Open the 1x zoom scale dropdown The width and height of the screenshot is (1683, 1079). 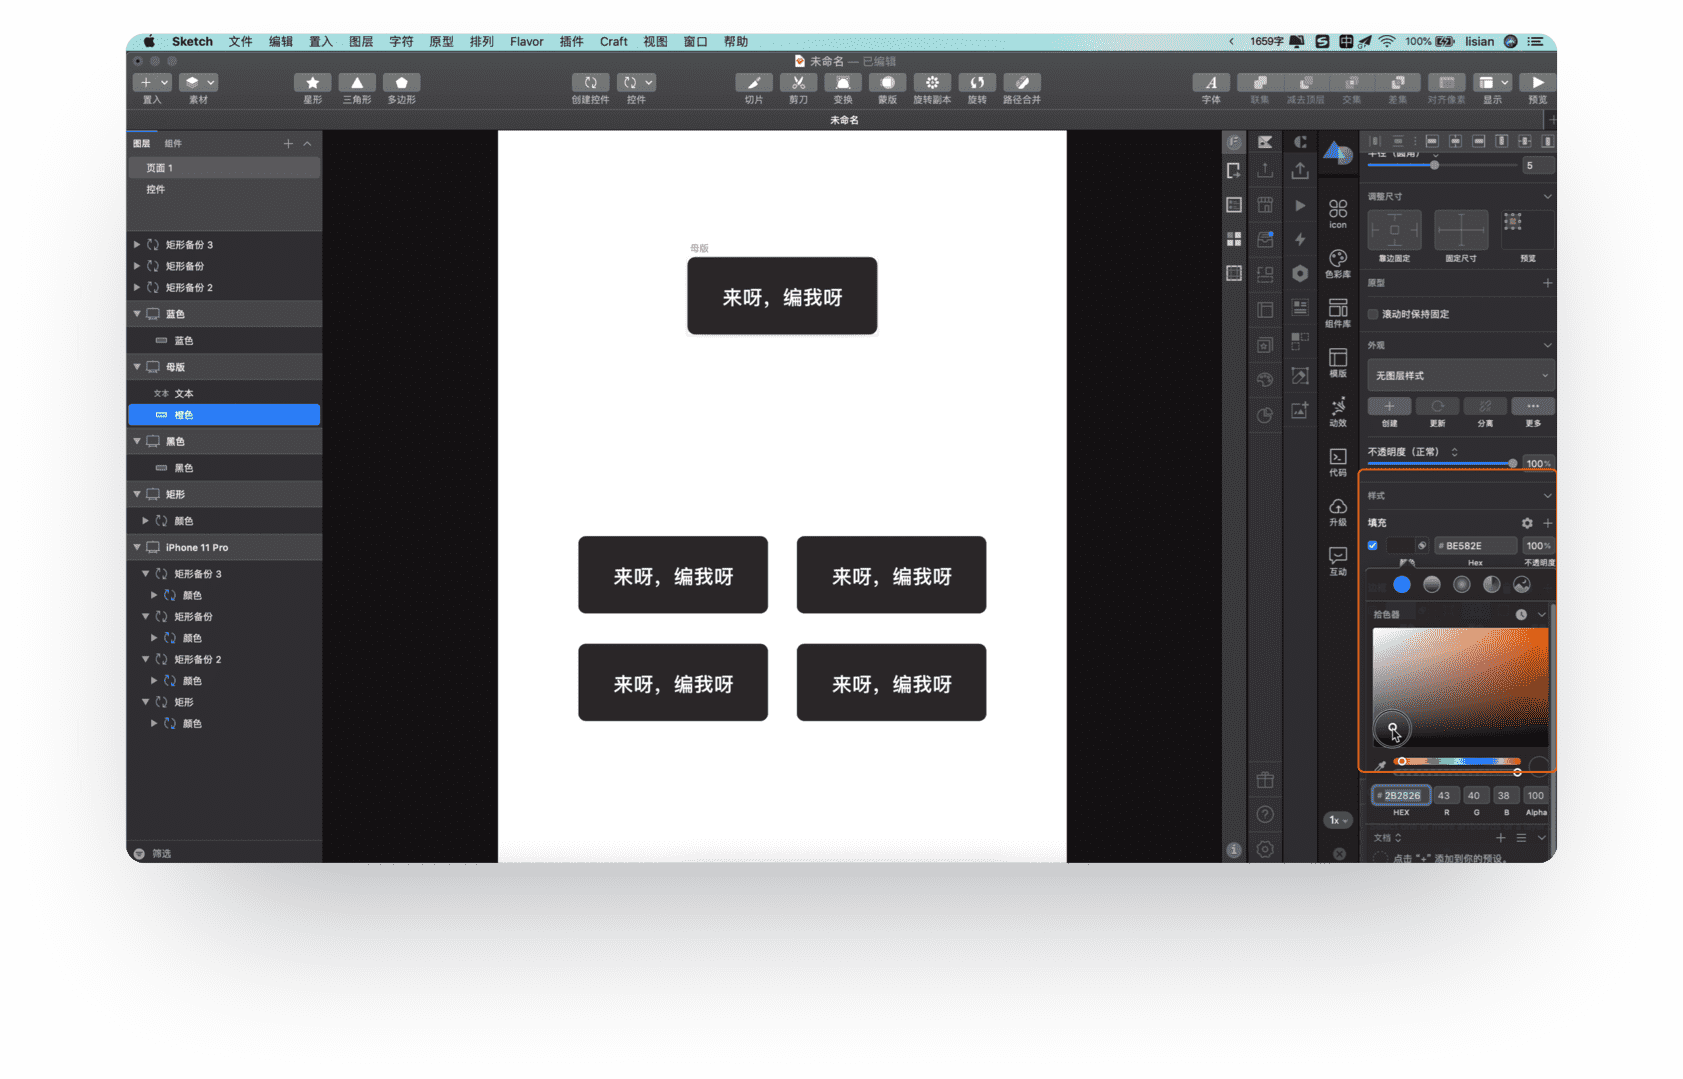[x=1339, y=820]
